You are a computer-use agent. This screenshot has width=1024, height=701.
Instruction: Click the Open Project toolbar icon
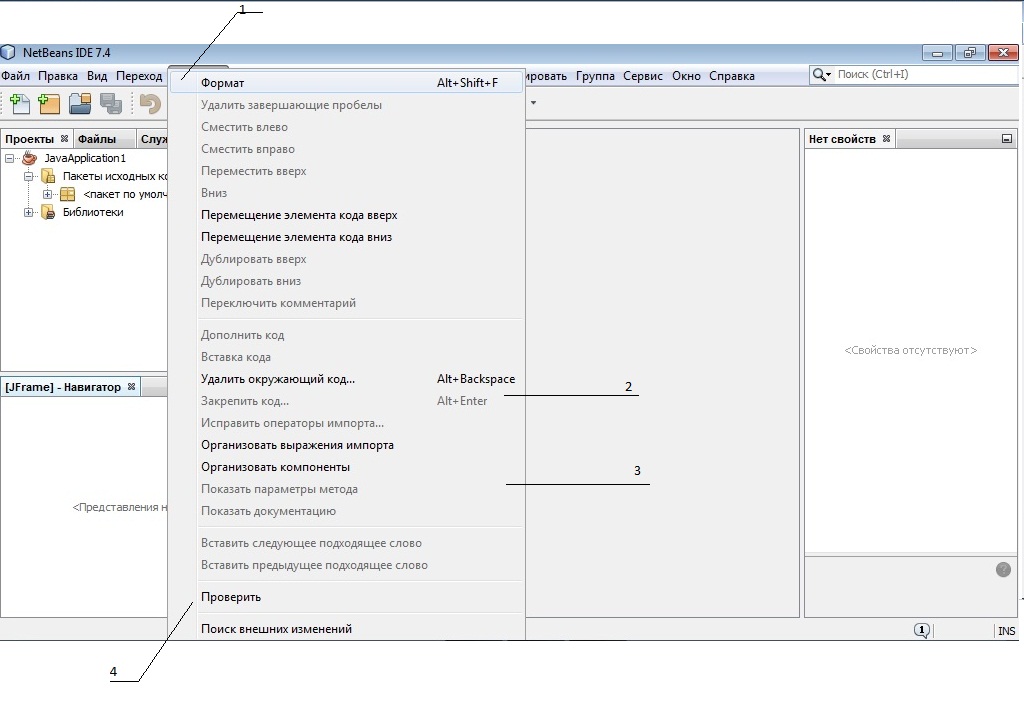(80, 104)
